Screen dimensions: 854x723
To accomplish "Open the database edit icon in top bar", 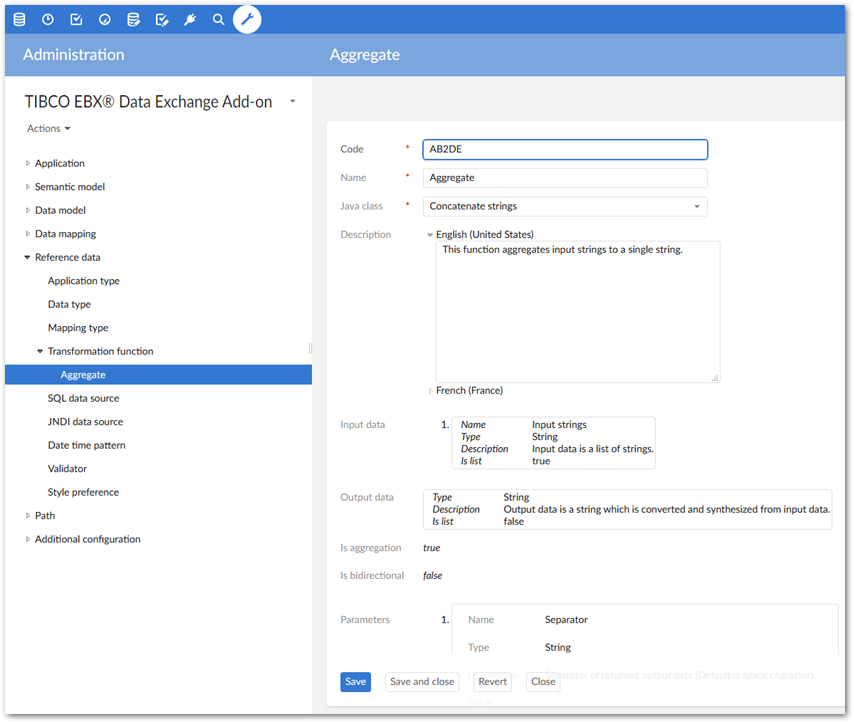I will (x=133, y=19).
